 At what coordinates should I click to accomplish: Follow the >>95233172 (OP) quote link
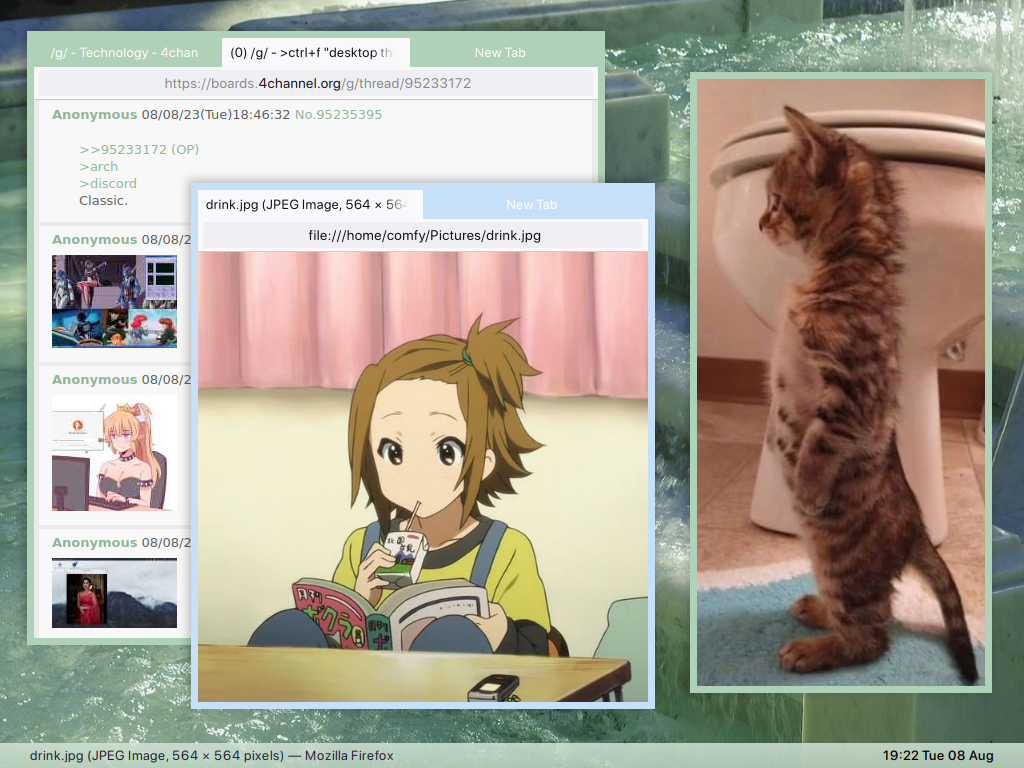click(x=139, y=150)
